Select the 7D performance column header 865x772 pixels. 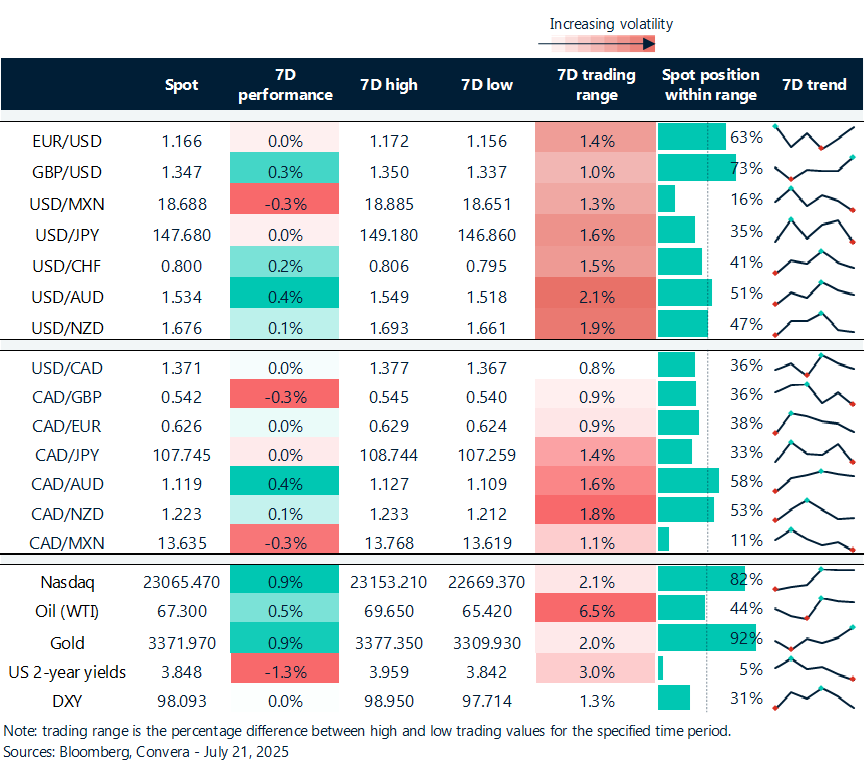(x=285, y=84)
